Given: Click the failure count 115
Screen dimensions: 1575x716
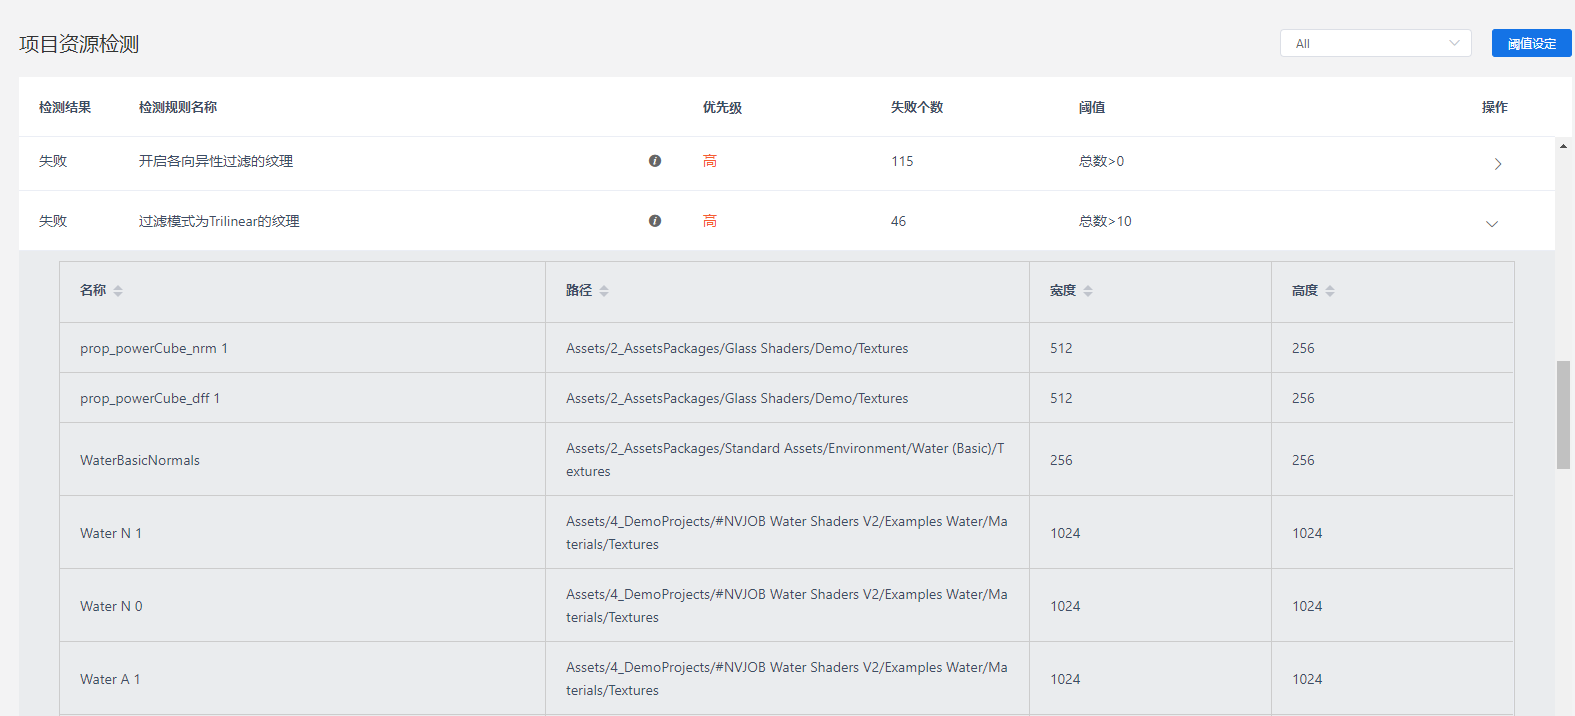Looking at the screenshot, I should point(902,161).
